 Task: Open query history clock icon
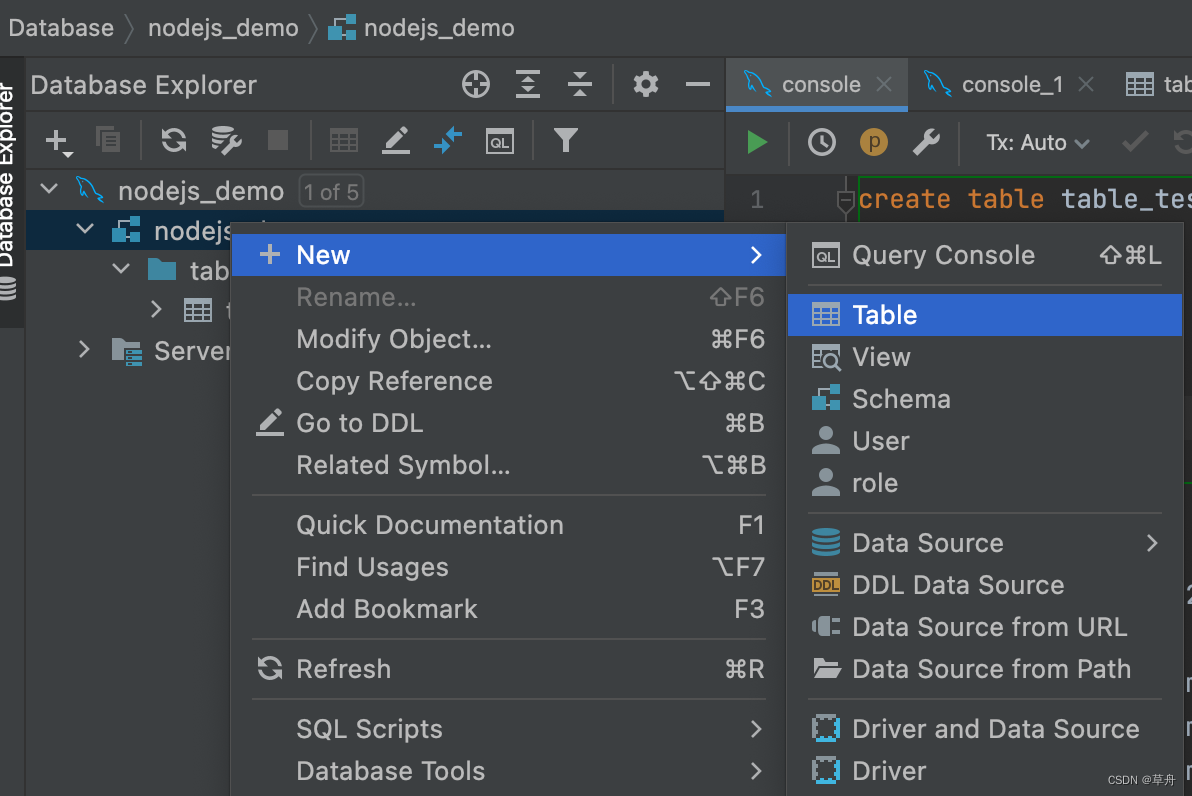(822, 143)
